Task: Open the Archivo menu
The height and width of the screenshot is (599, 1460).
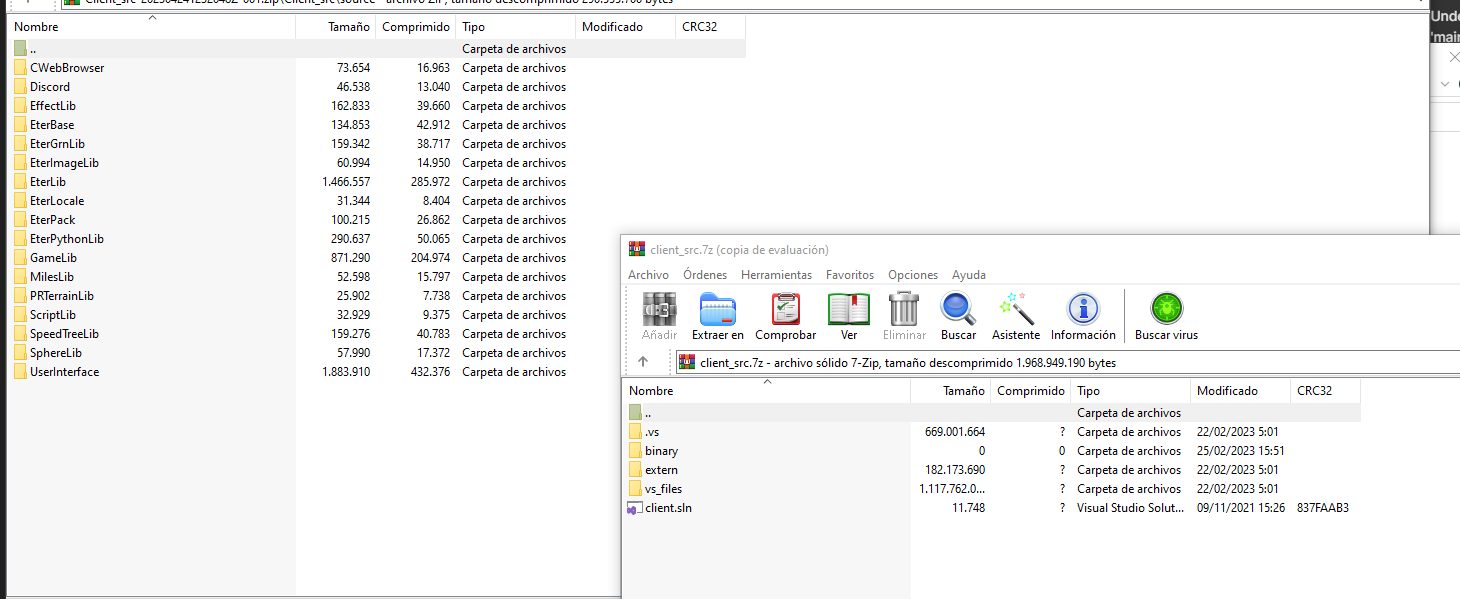Action: (648, 275)
